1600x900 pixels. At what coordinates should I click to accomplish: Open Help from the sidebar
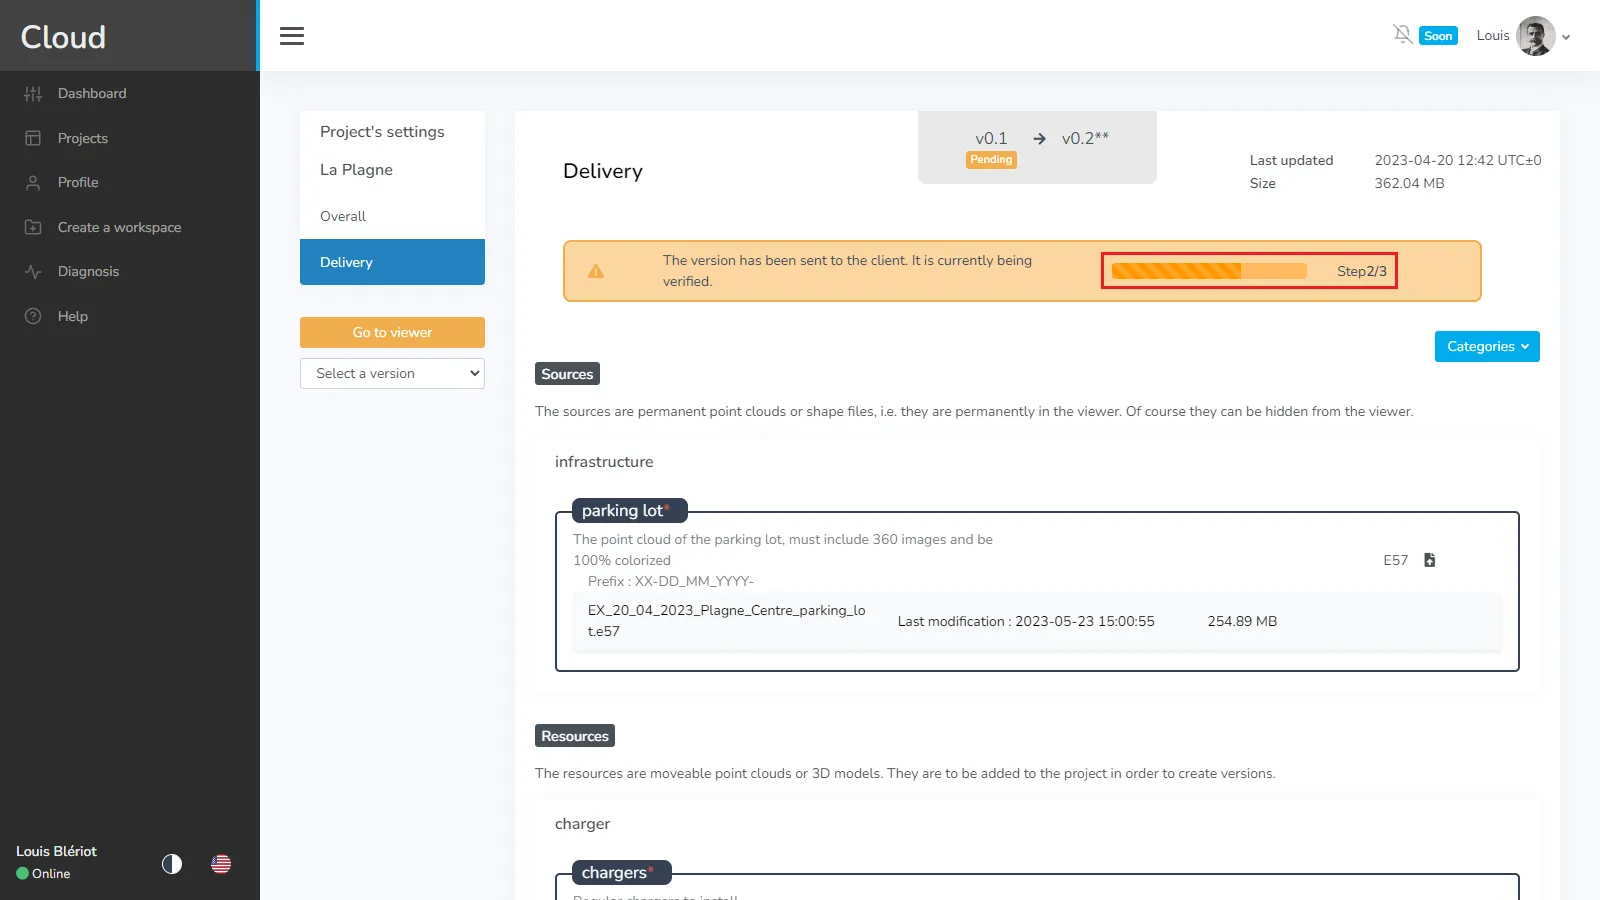tap(73, 316)
